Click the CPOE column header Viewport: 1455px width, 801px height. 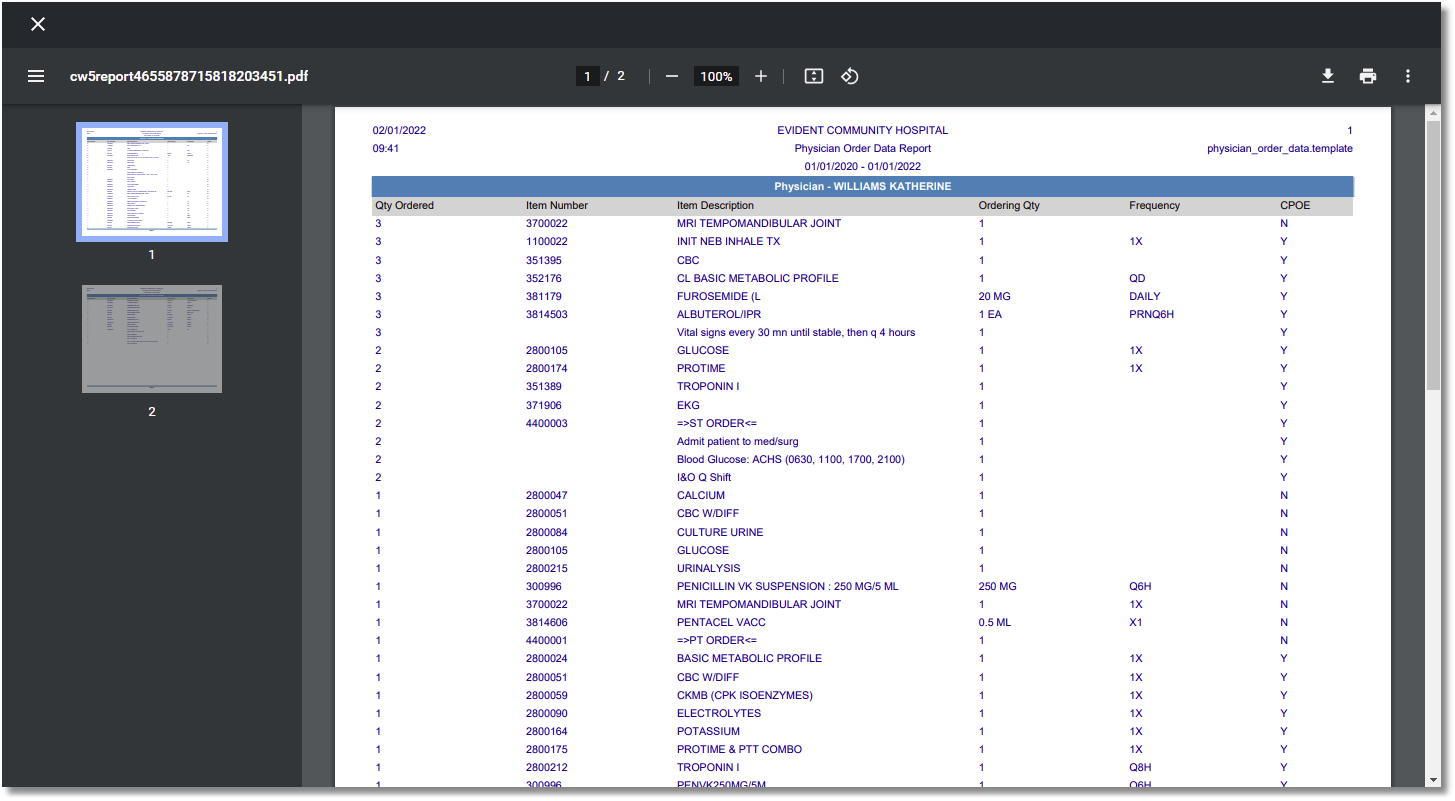1295,205
